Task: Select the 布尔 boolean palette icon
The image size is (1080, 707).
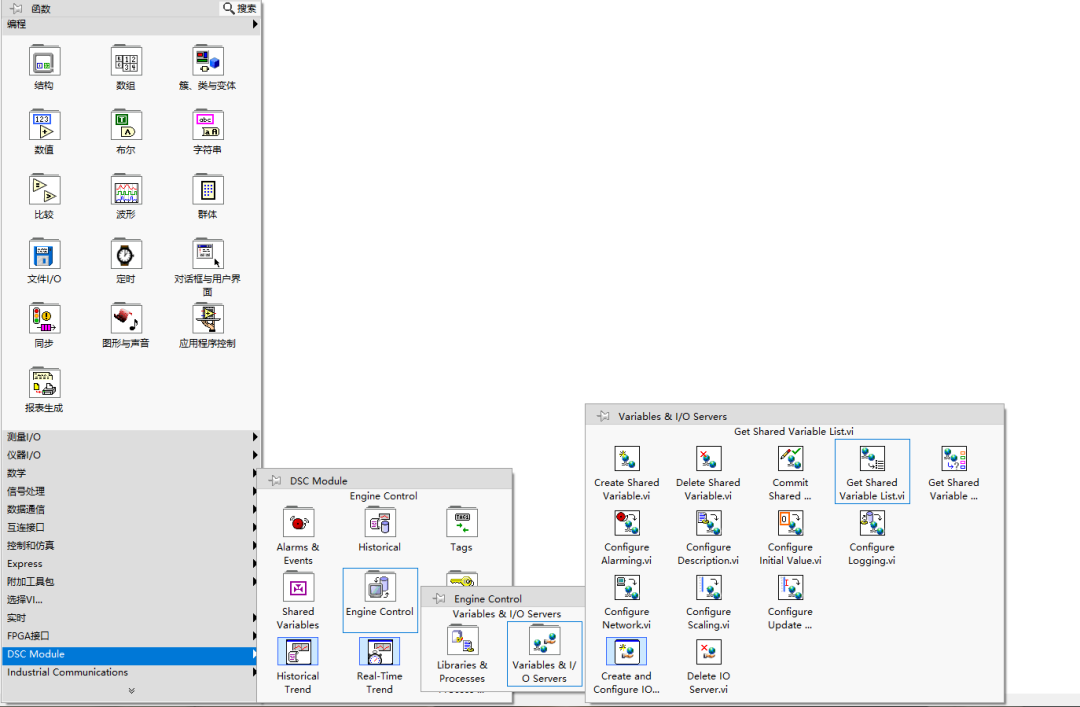Action: (126, 125)
